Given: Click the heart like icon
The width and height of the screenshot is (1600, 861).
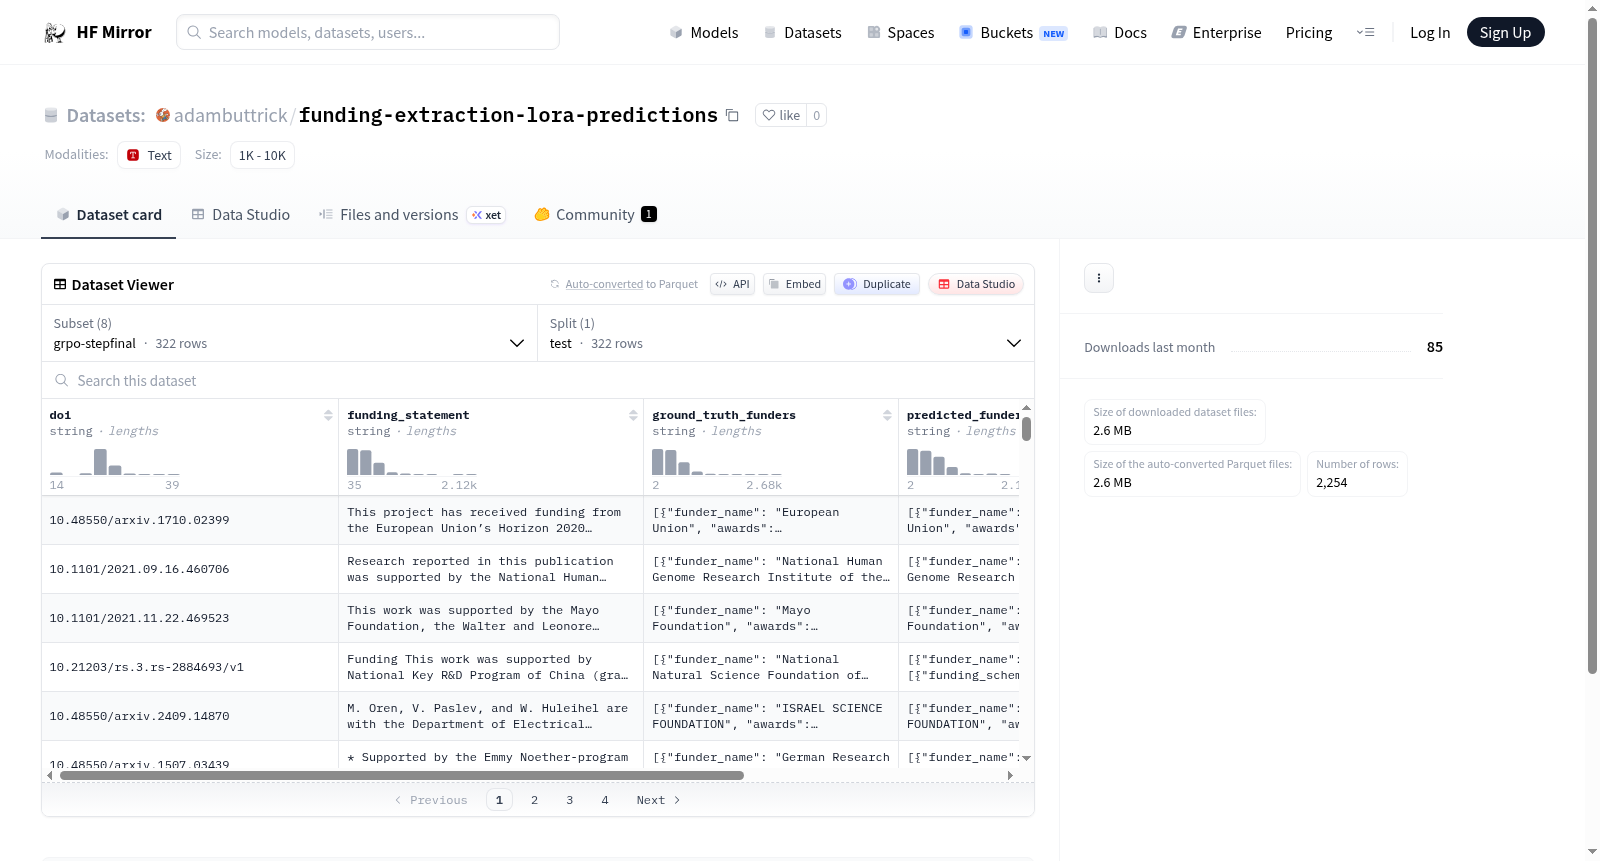Looking at the screenshot, I should click(769, 115).
